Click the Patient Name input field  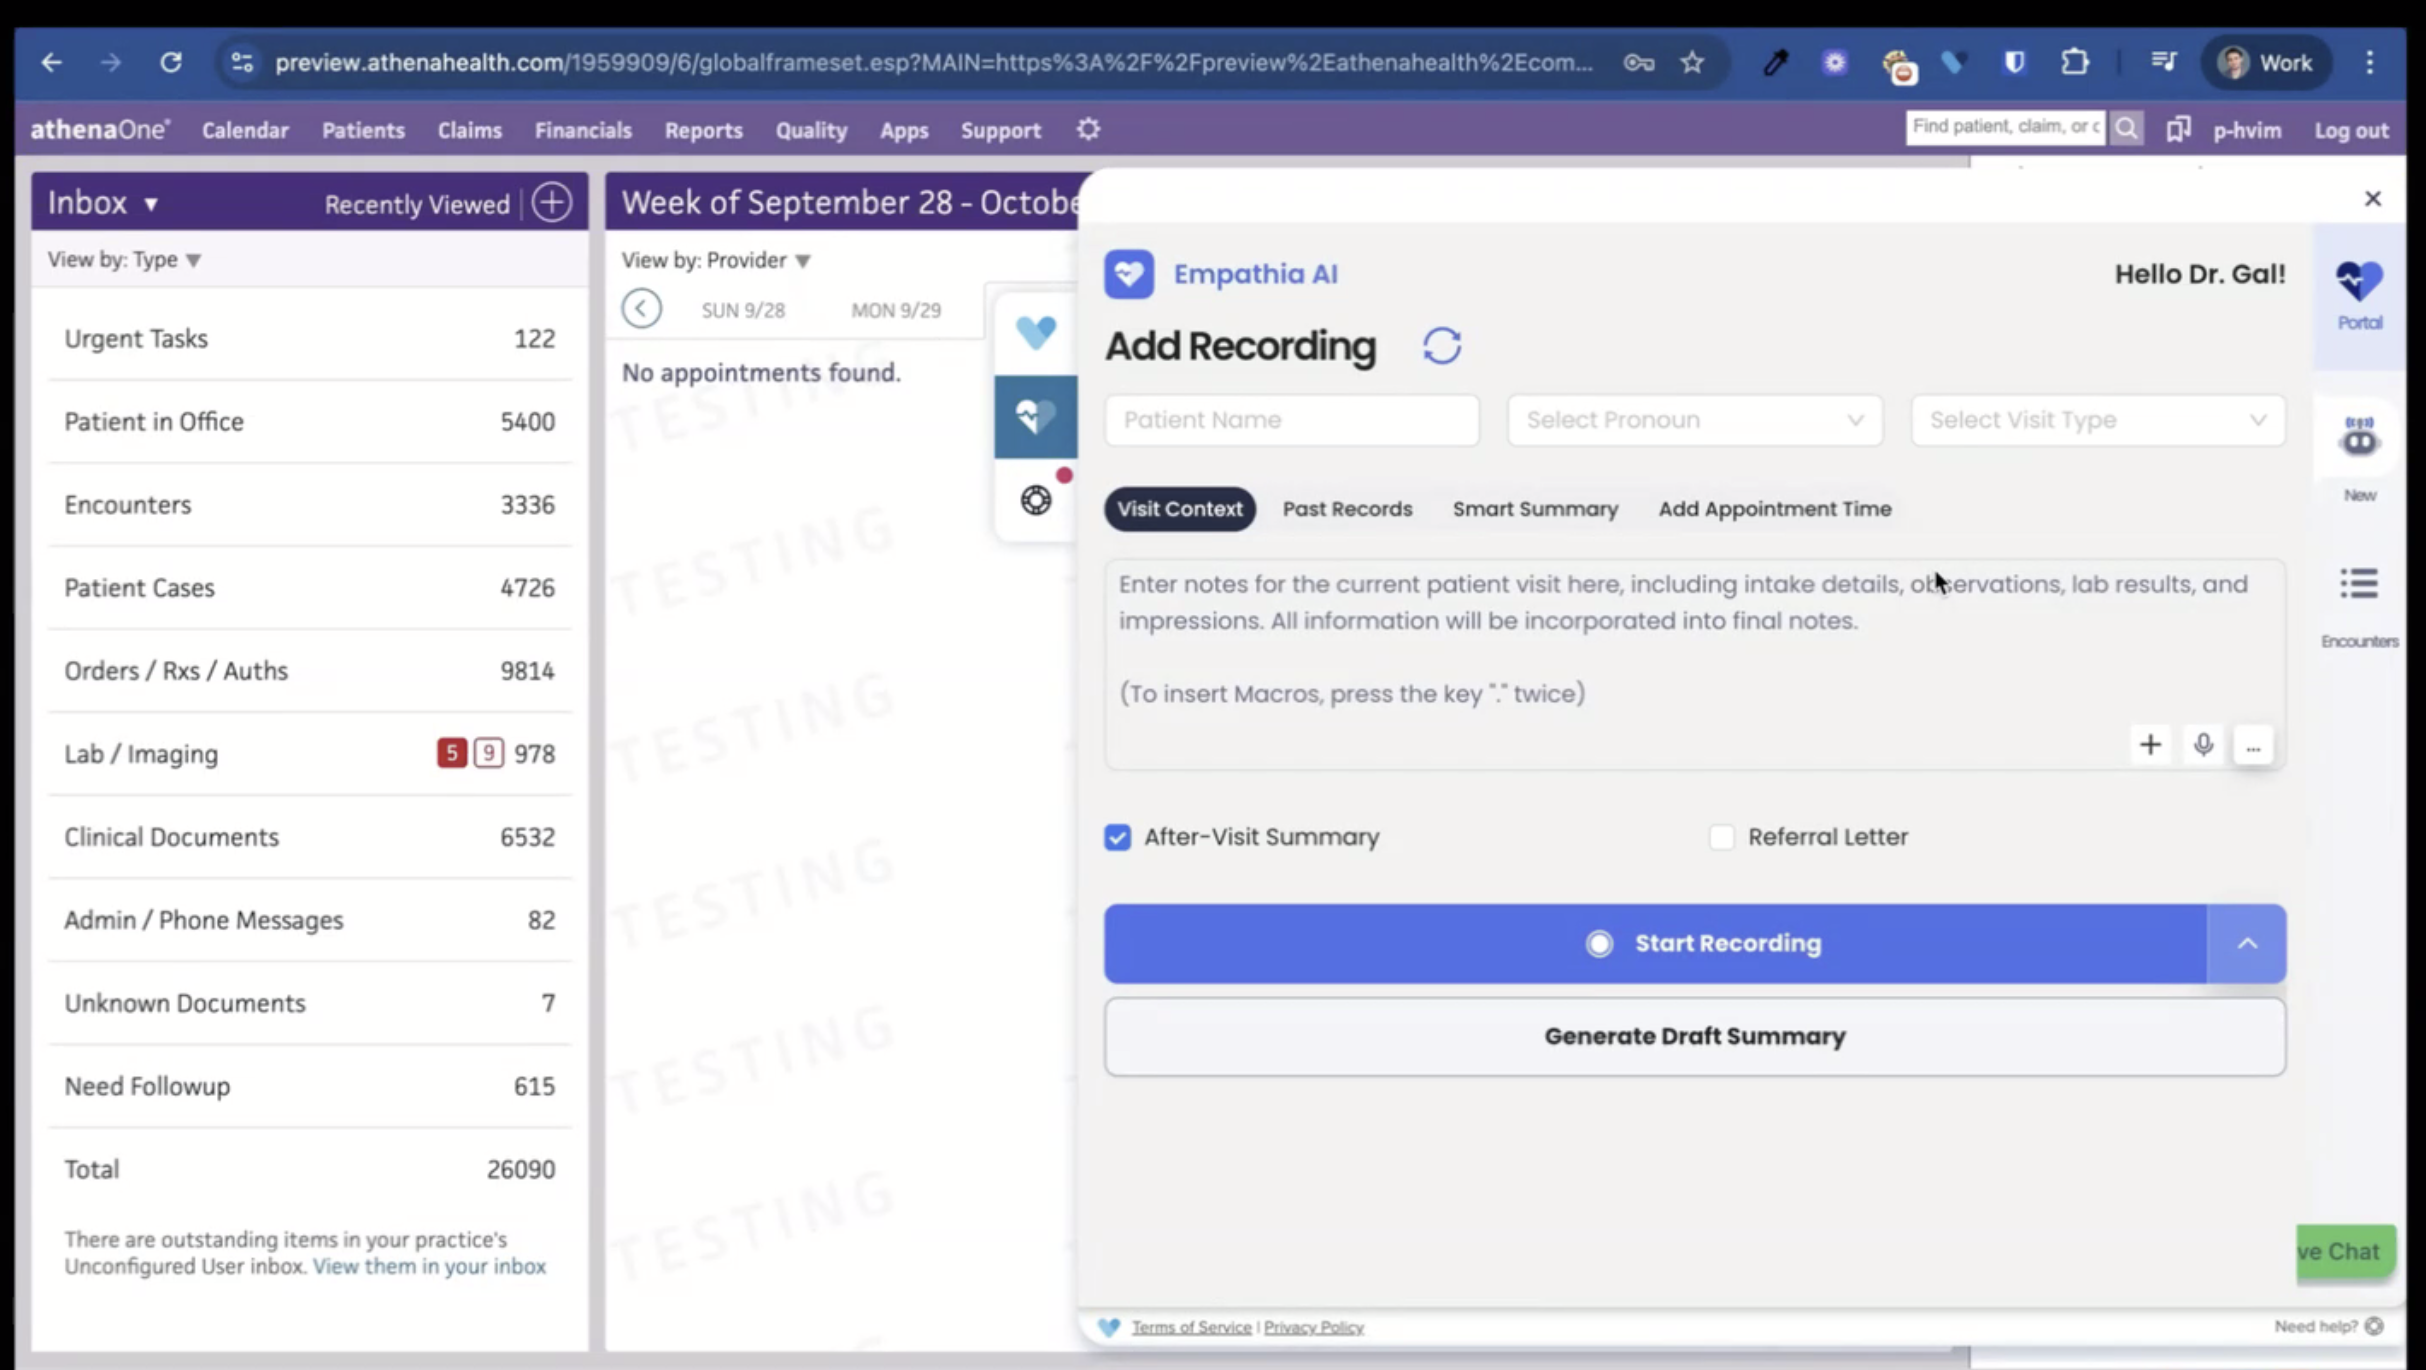1291,420
